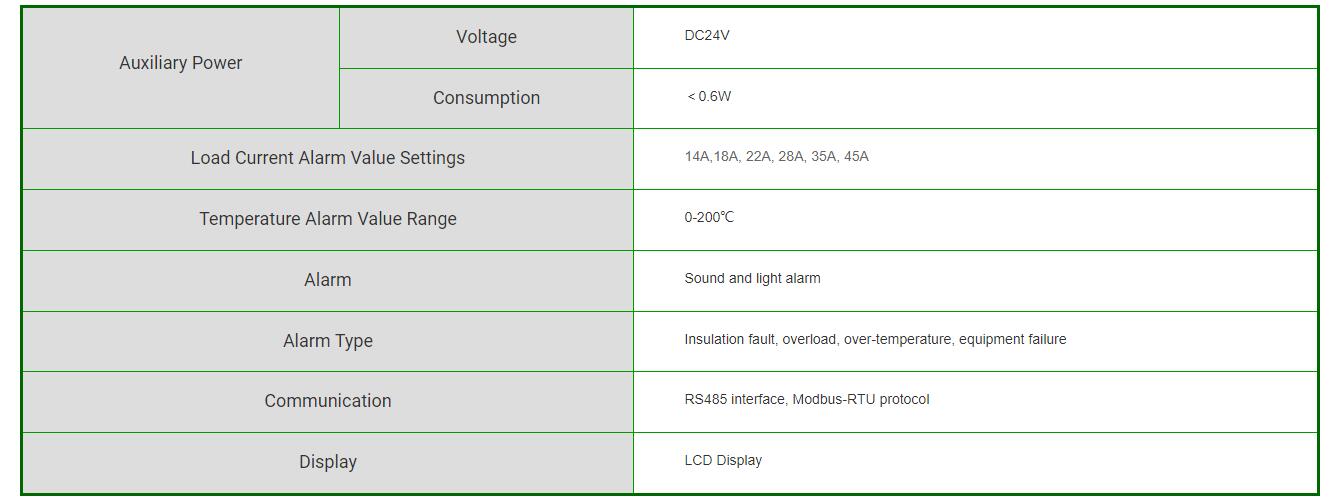The height and width of the screenshot is (504, 1331).
Task: Click Load Current Alarm Value Settings
Action: (328, 158)
